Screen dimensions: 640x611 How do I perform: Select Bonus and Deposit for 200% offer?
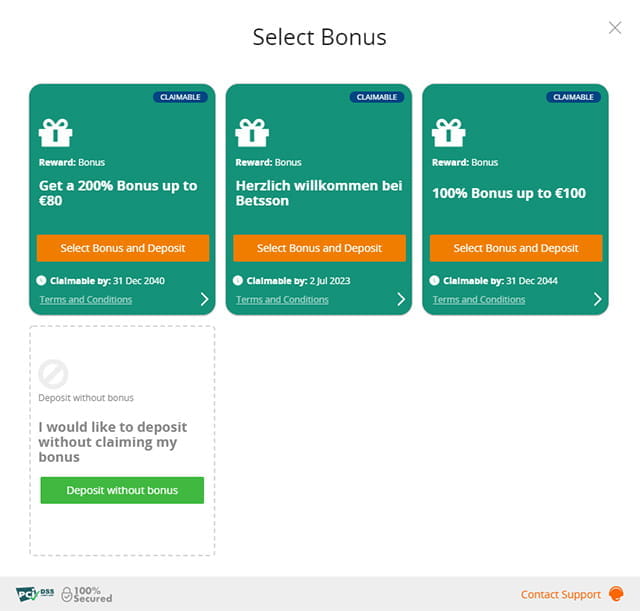tap(123, 248)
